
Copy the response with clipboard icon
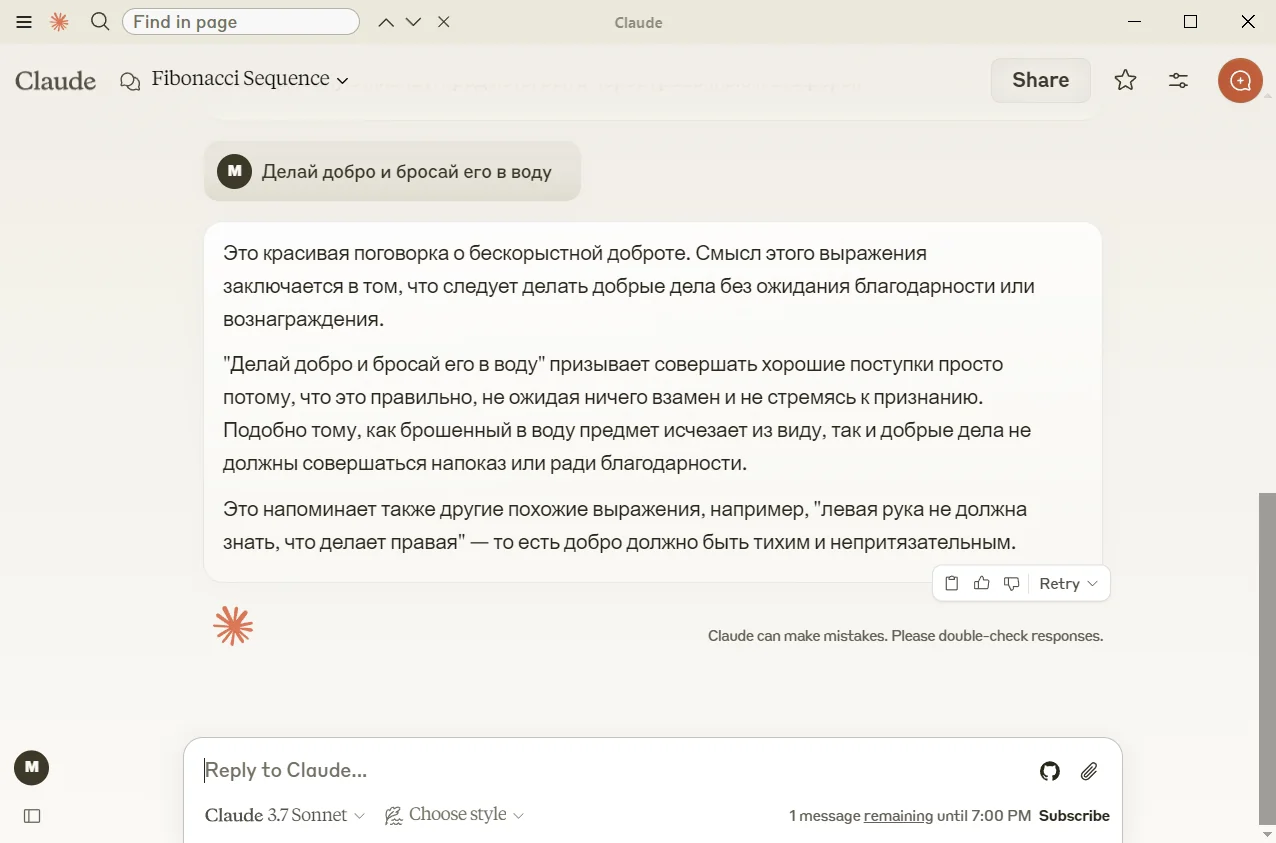point(952,584)
